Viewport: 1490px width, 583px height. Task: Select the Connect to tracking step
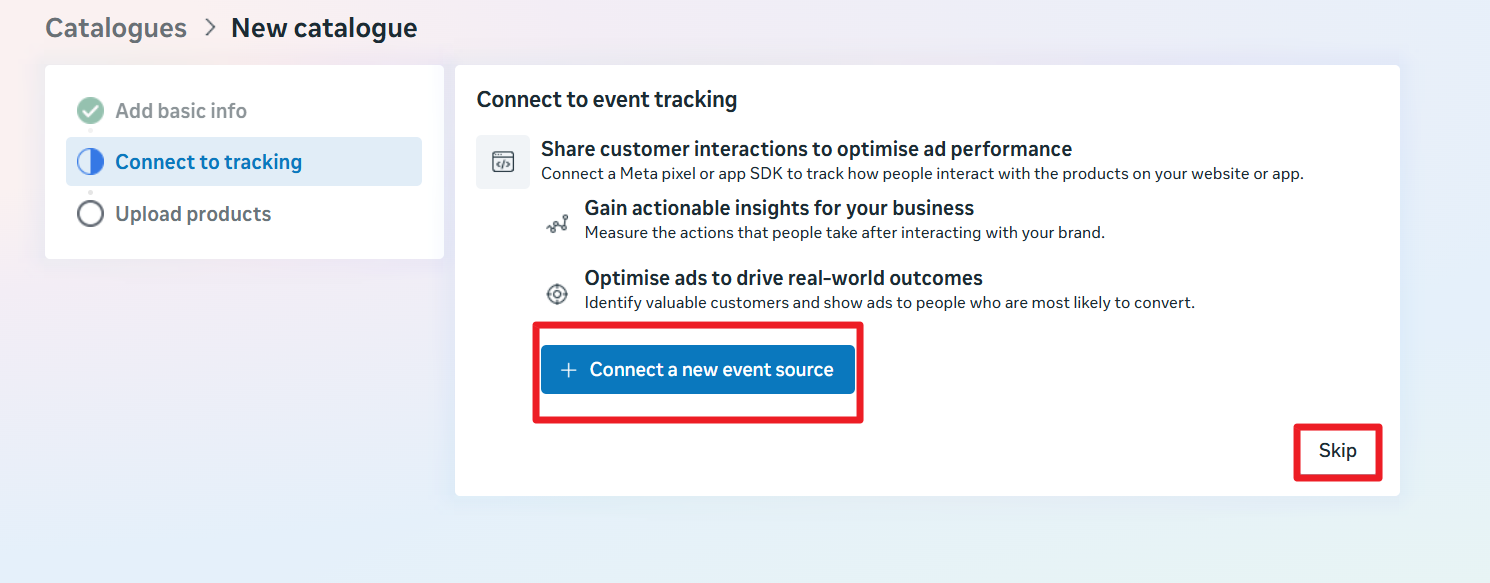[x=208, y=162]
